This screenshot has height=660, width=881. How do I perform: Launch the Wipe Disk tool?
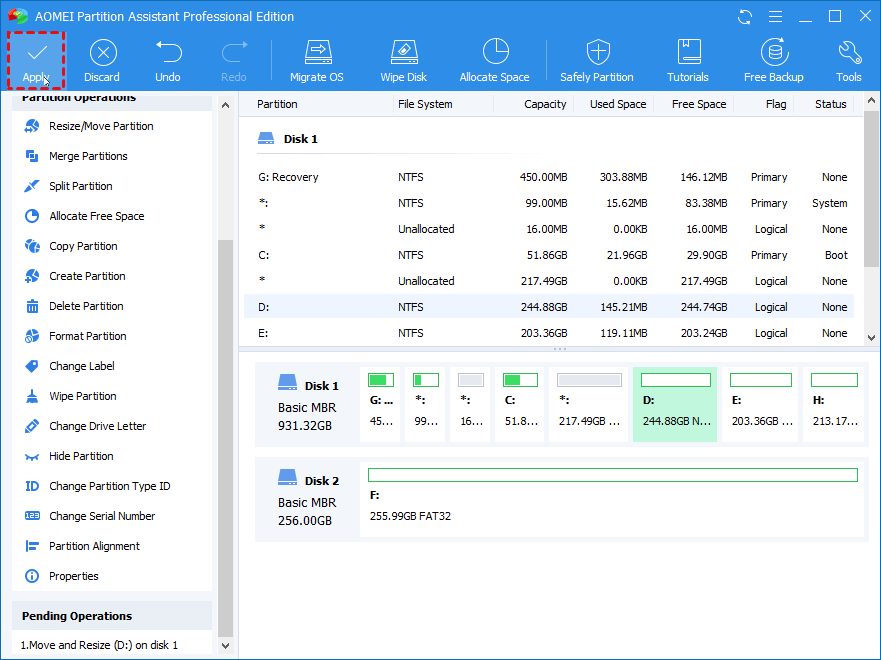(404, 61)
